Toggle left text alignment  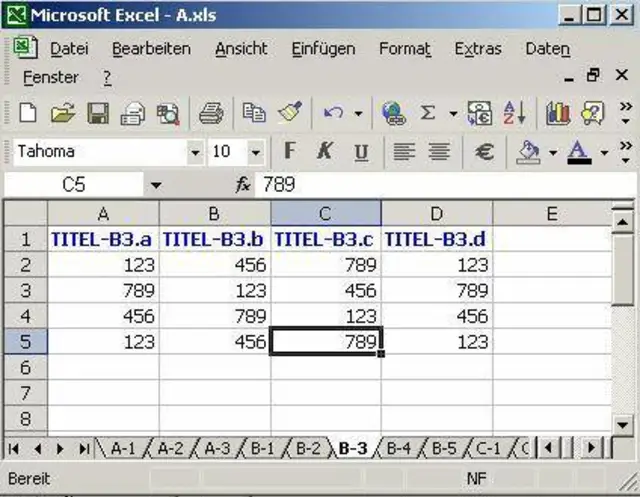click(404, 152)
